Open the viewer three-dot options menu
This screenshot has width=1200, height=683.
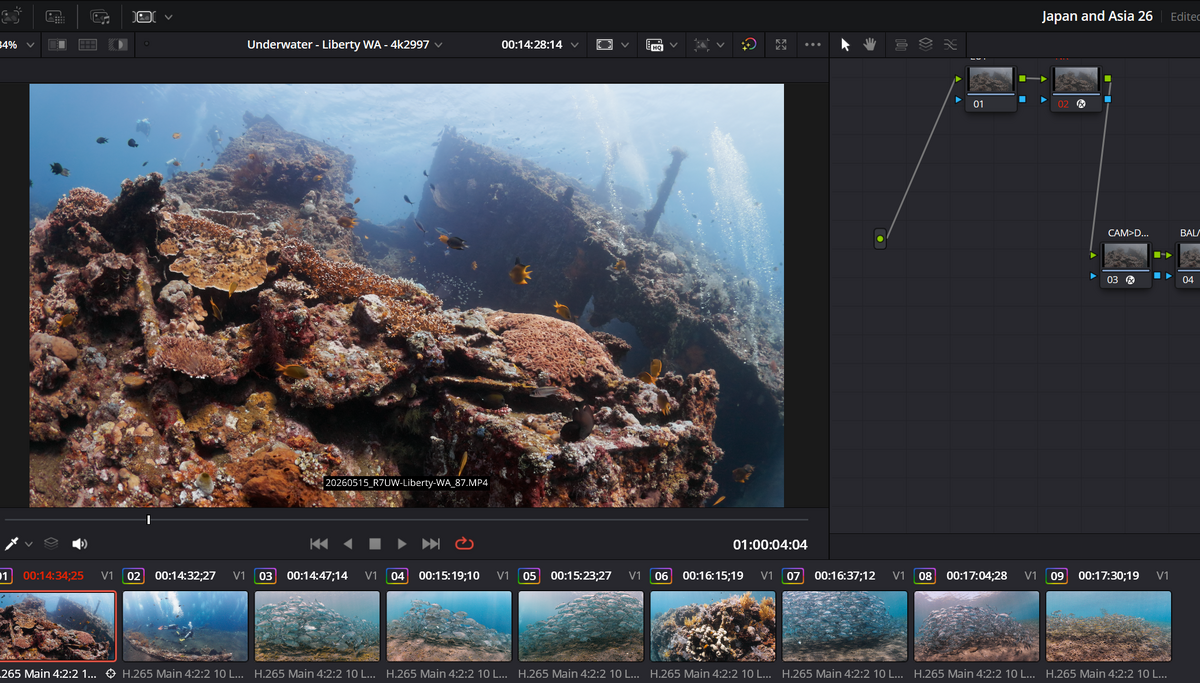[812, 45]
